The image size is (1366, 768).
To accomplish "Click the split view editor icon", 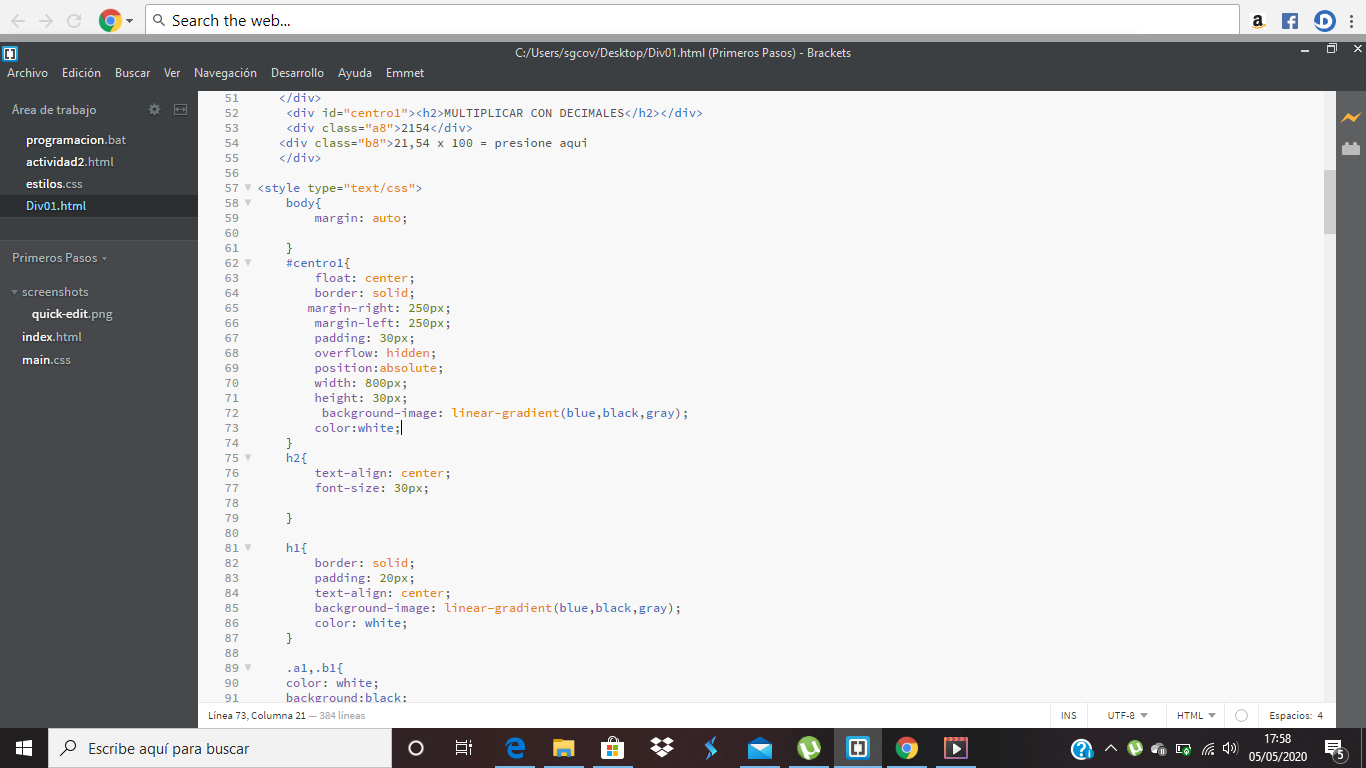I will (x=181, y=110).
